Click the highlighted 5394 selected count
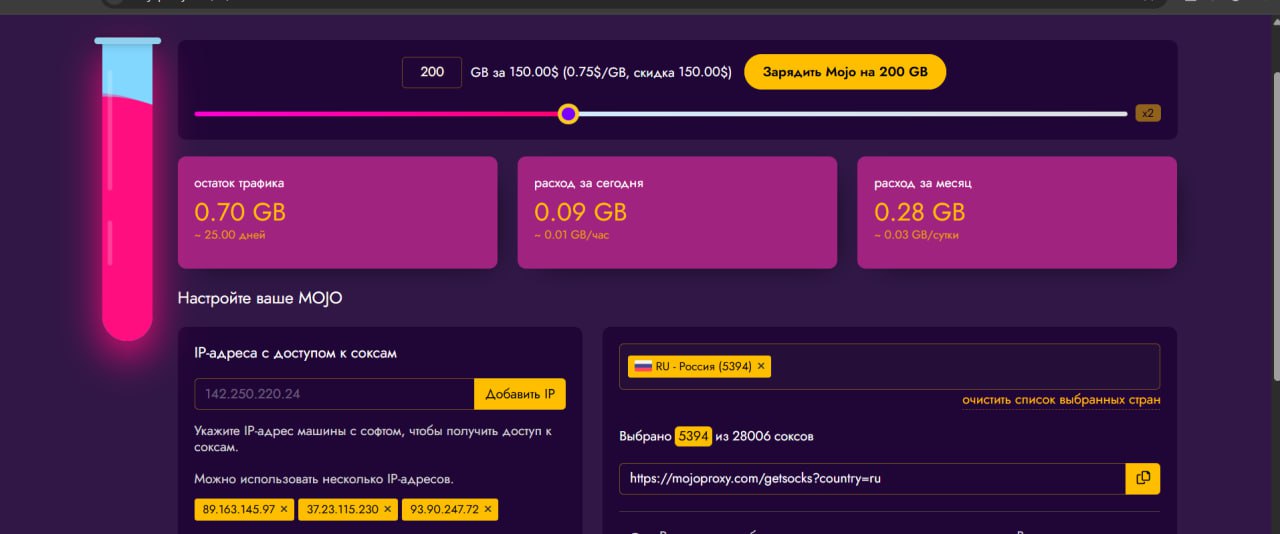 click(693, 436)
